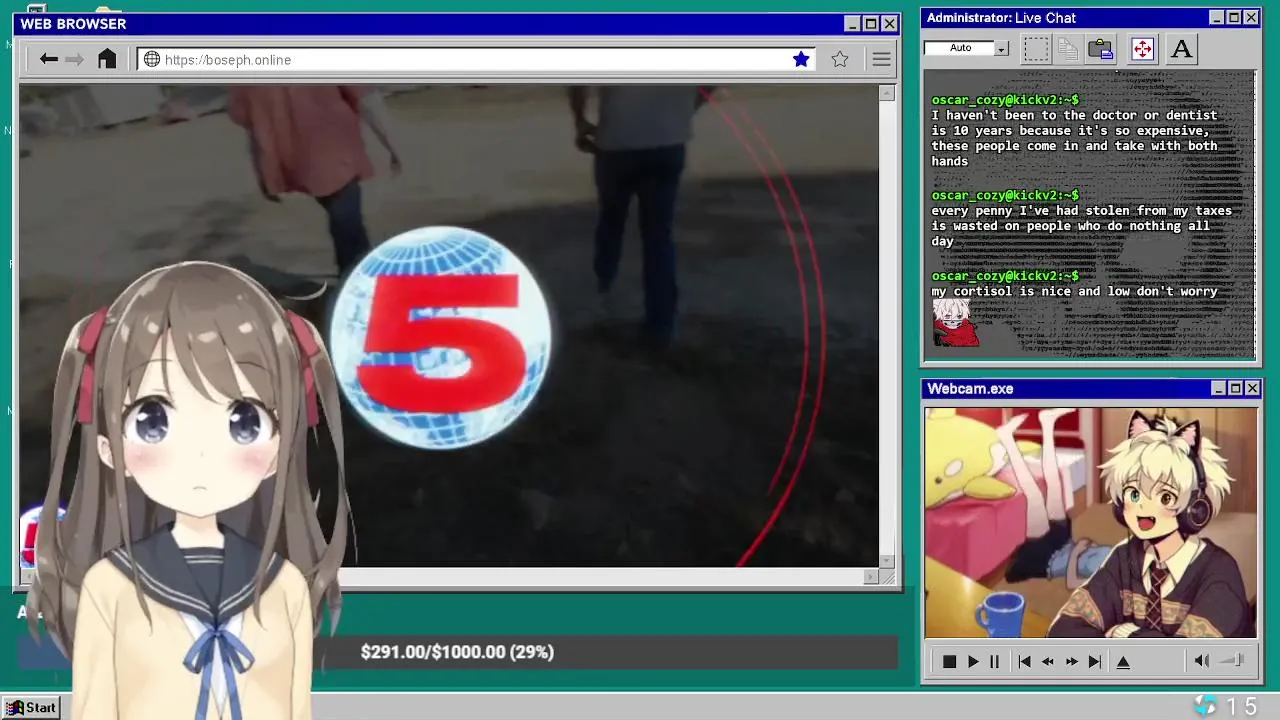Click the browser forward arrow
The height and width of the screenshot is (720, 1280).
click(74, 59)
